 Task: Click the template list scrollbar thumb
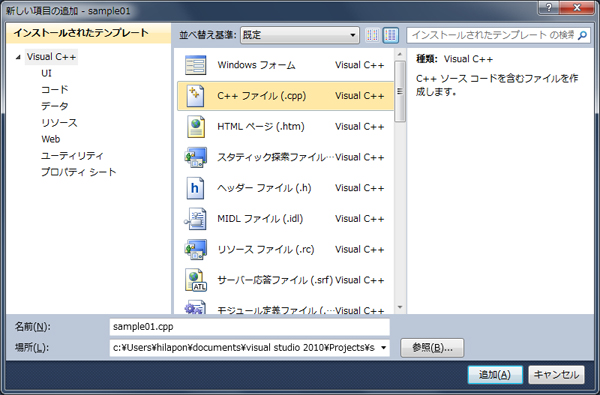[x=400, y=91]
